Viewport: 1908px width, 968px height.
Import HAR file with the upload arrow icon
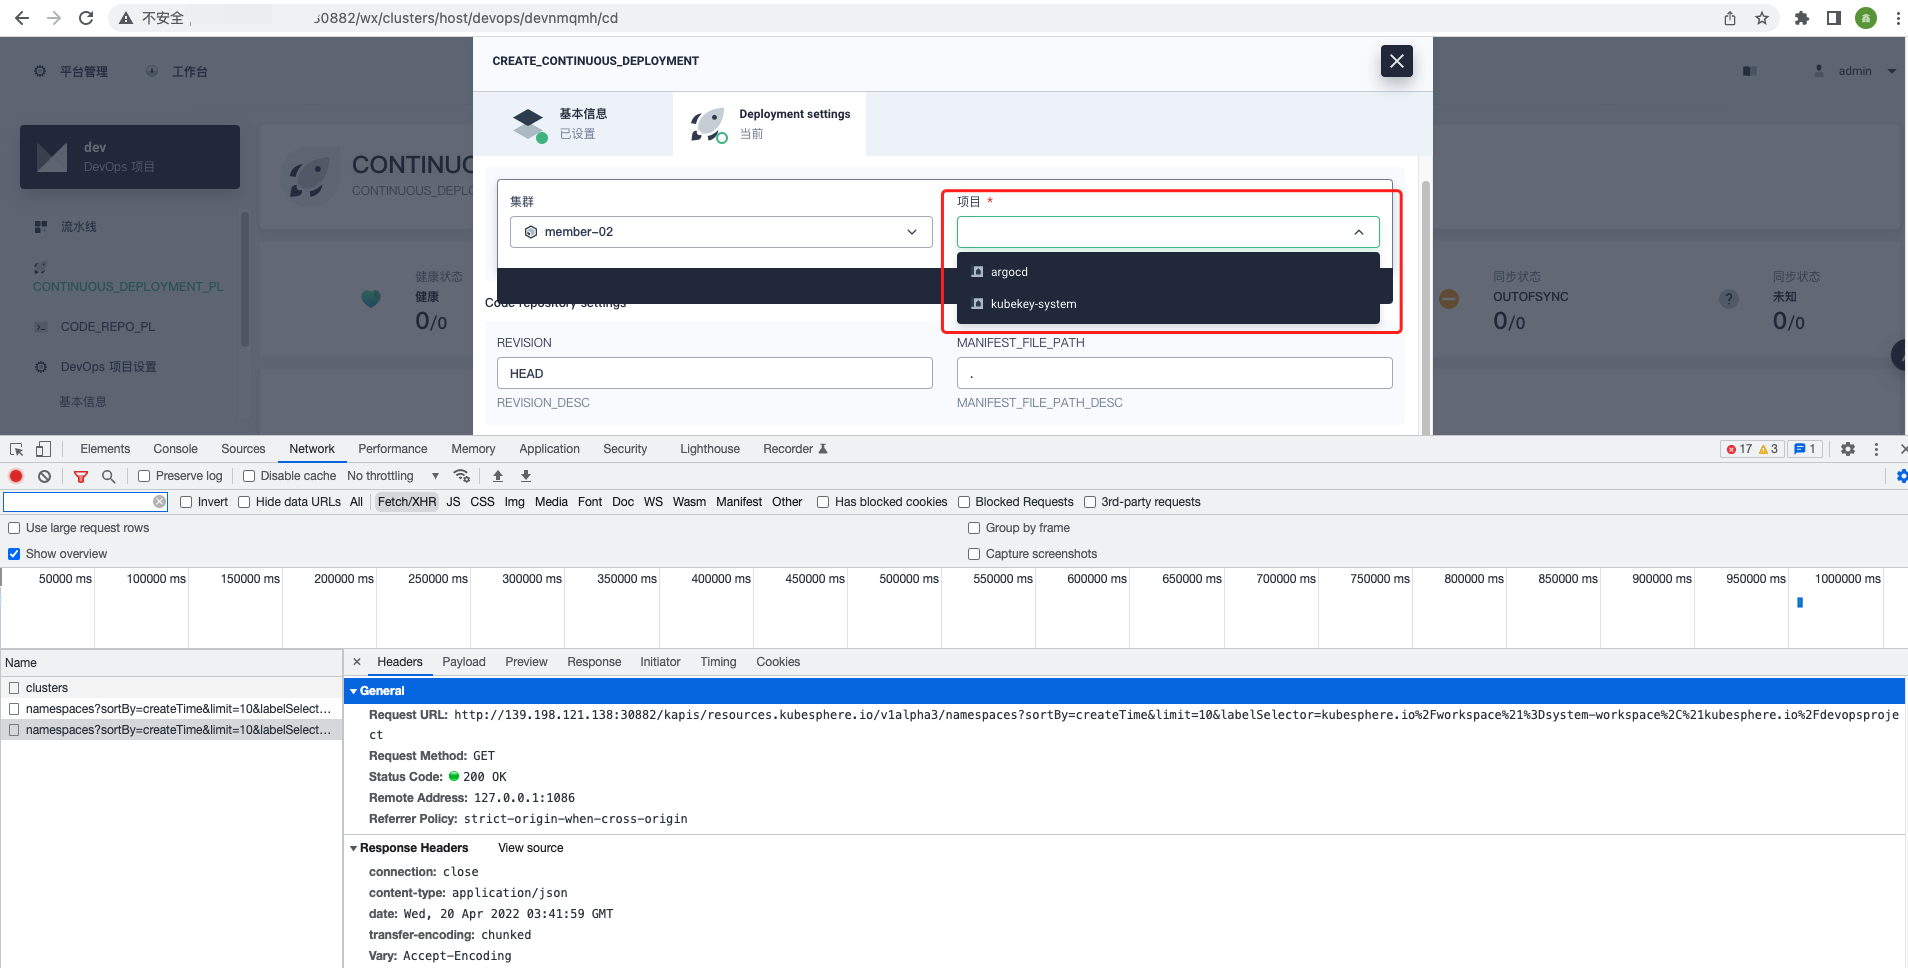tap(498, 476)
